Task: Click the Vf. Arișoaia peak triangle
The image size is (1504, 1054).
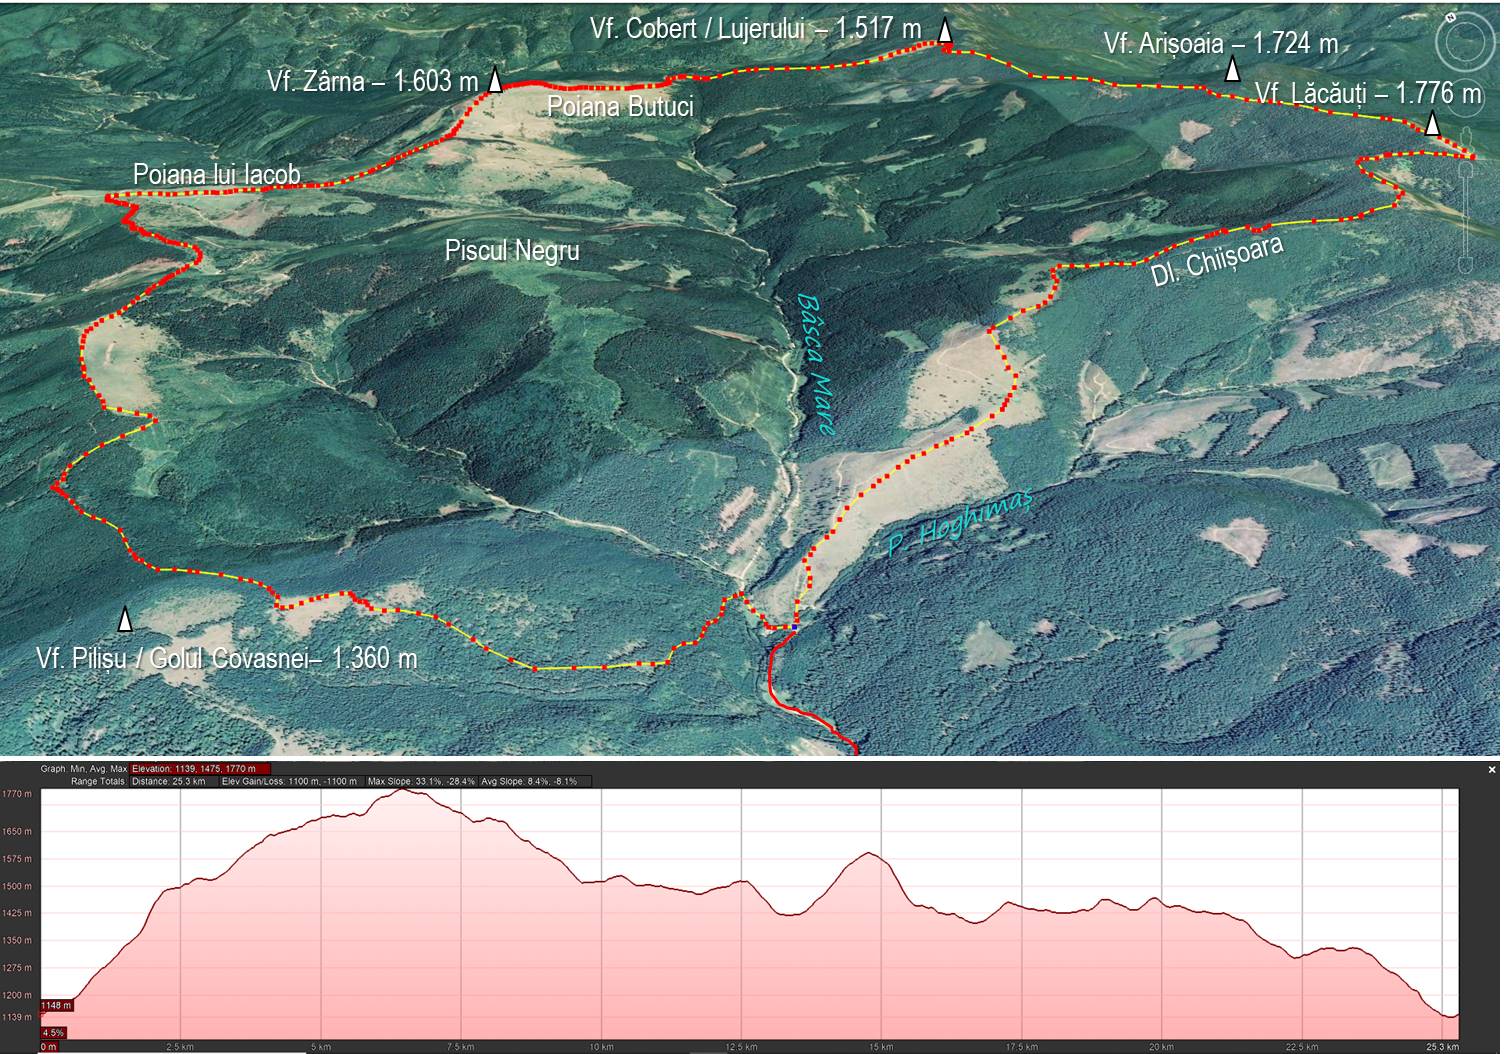Action: point(1232,69)
